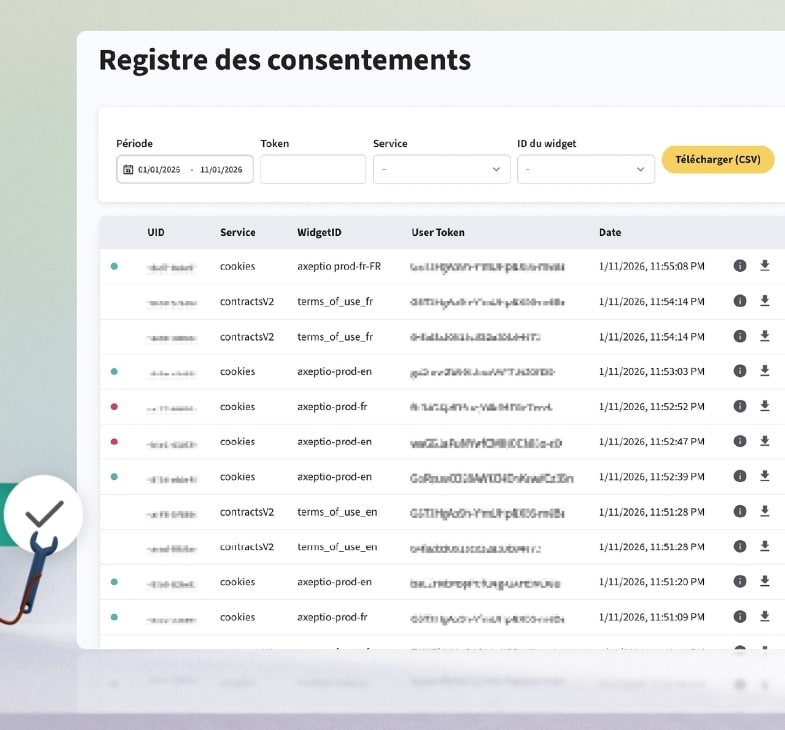Click the date 1/11/2026, 11:52:47 PM
This screenshot has height=730, width=785.
651,442
